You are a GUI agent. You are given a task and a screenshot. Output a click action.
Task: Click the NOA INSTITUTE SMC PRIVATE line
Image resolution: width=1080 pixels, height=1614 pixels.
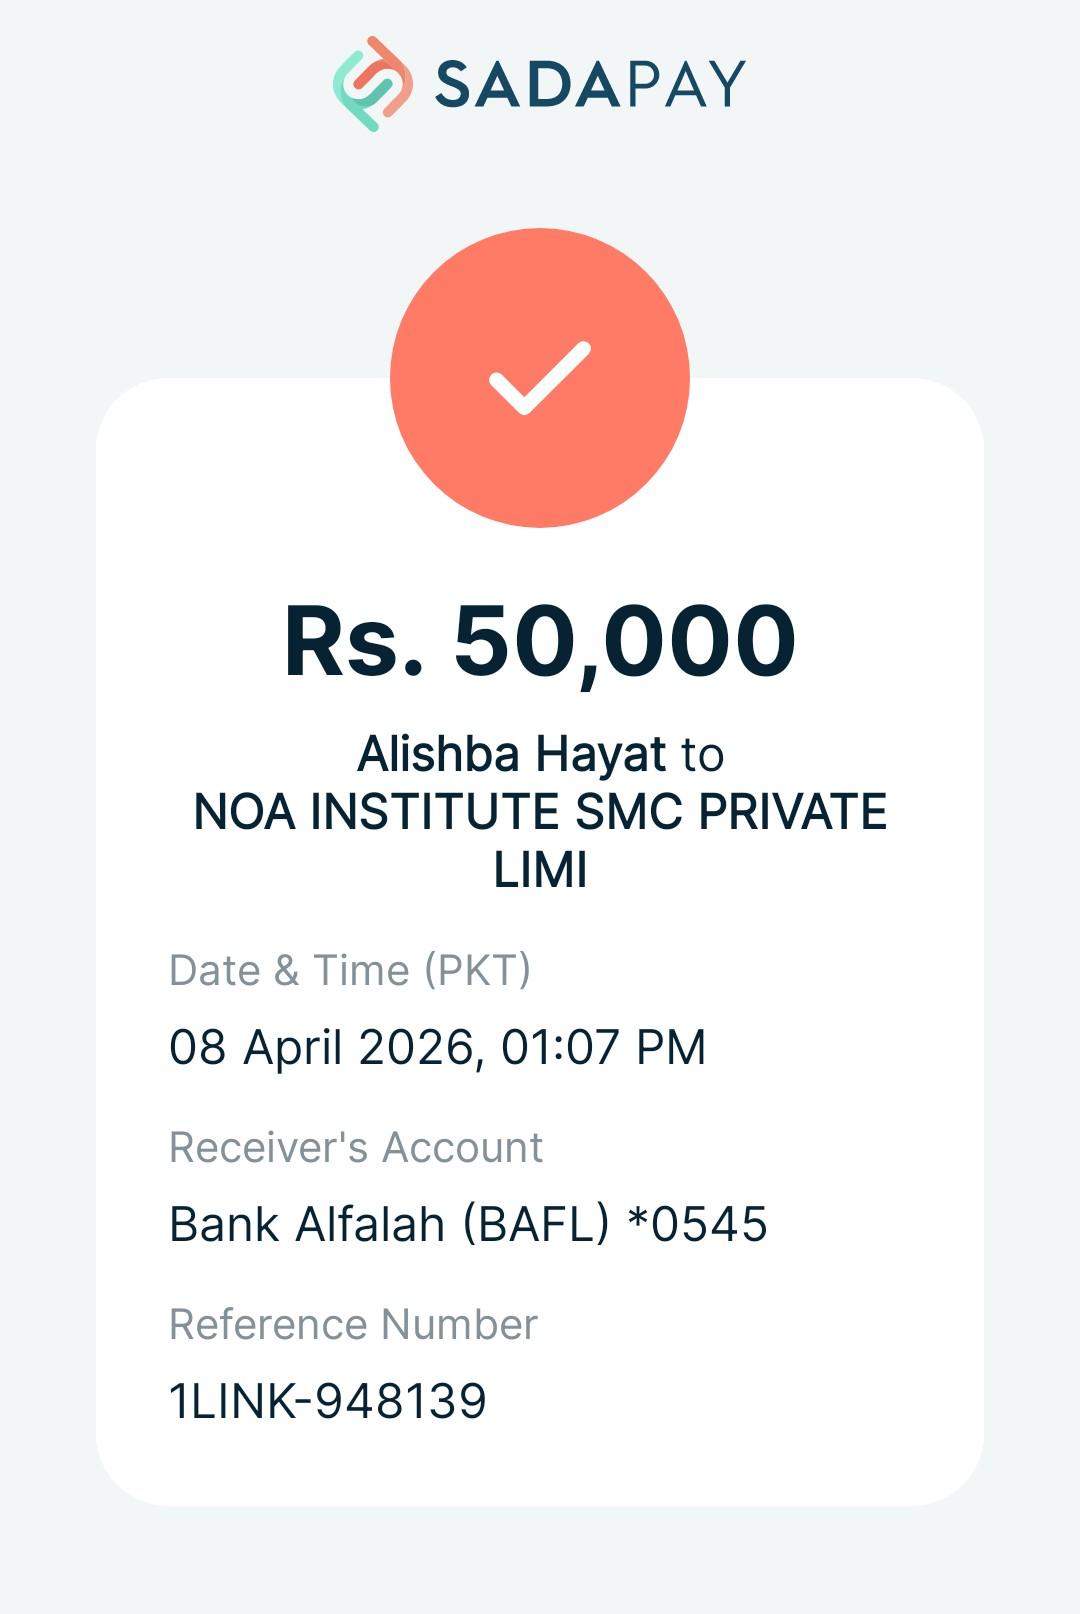point(540,811)
